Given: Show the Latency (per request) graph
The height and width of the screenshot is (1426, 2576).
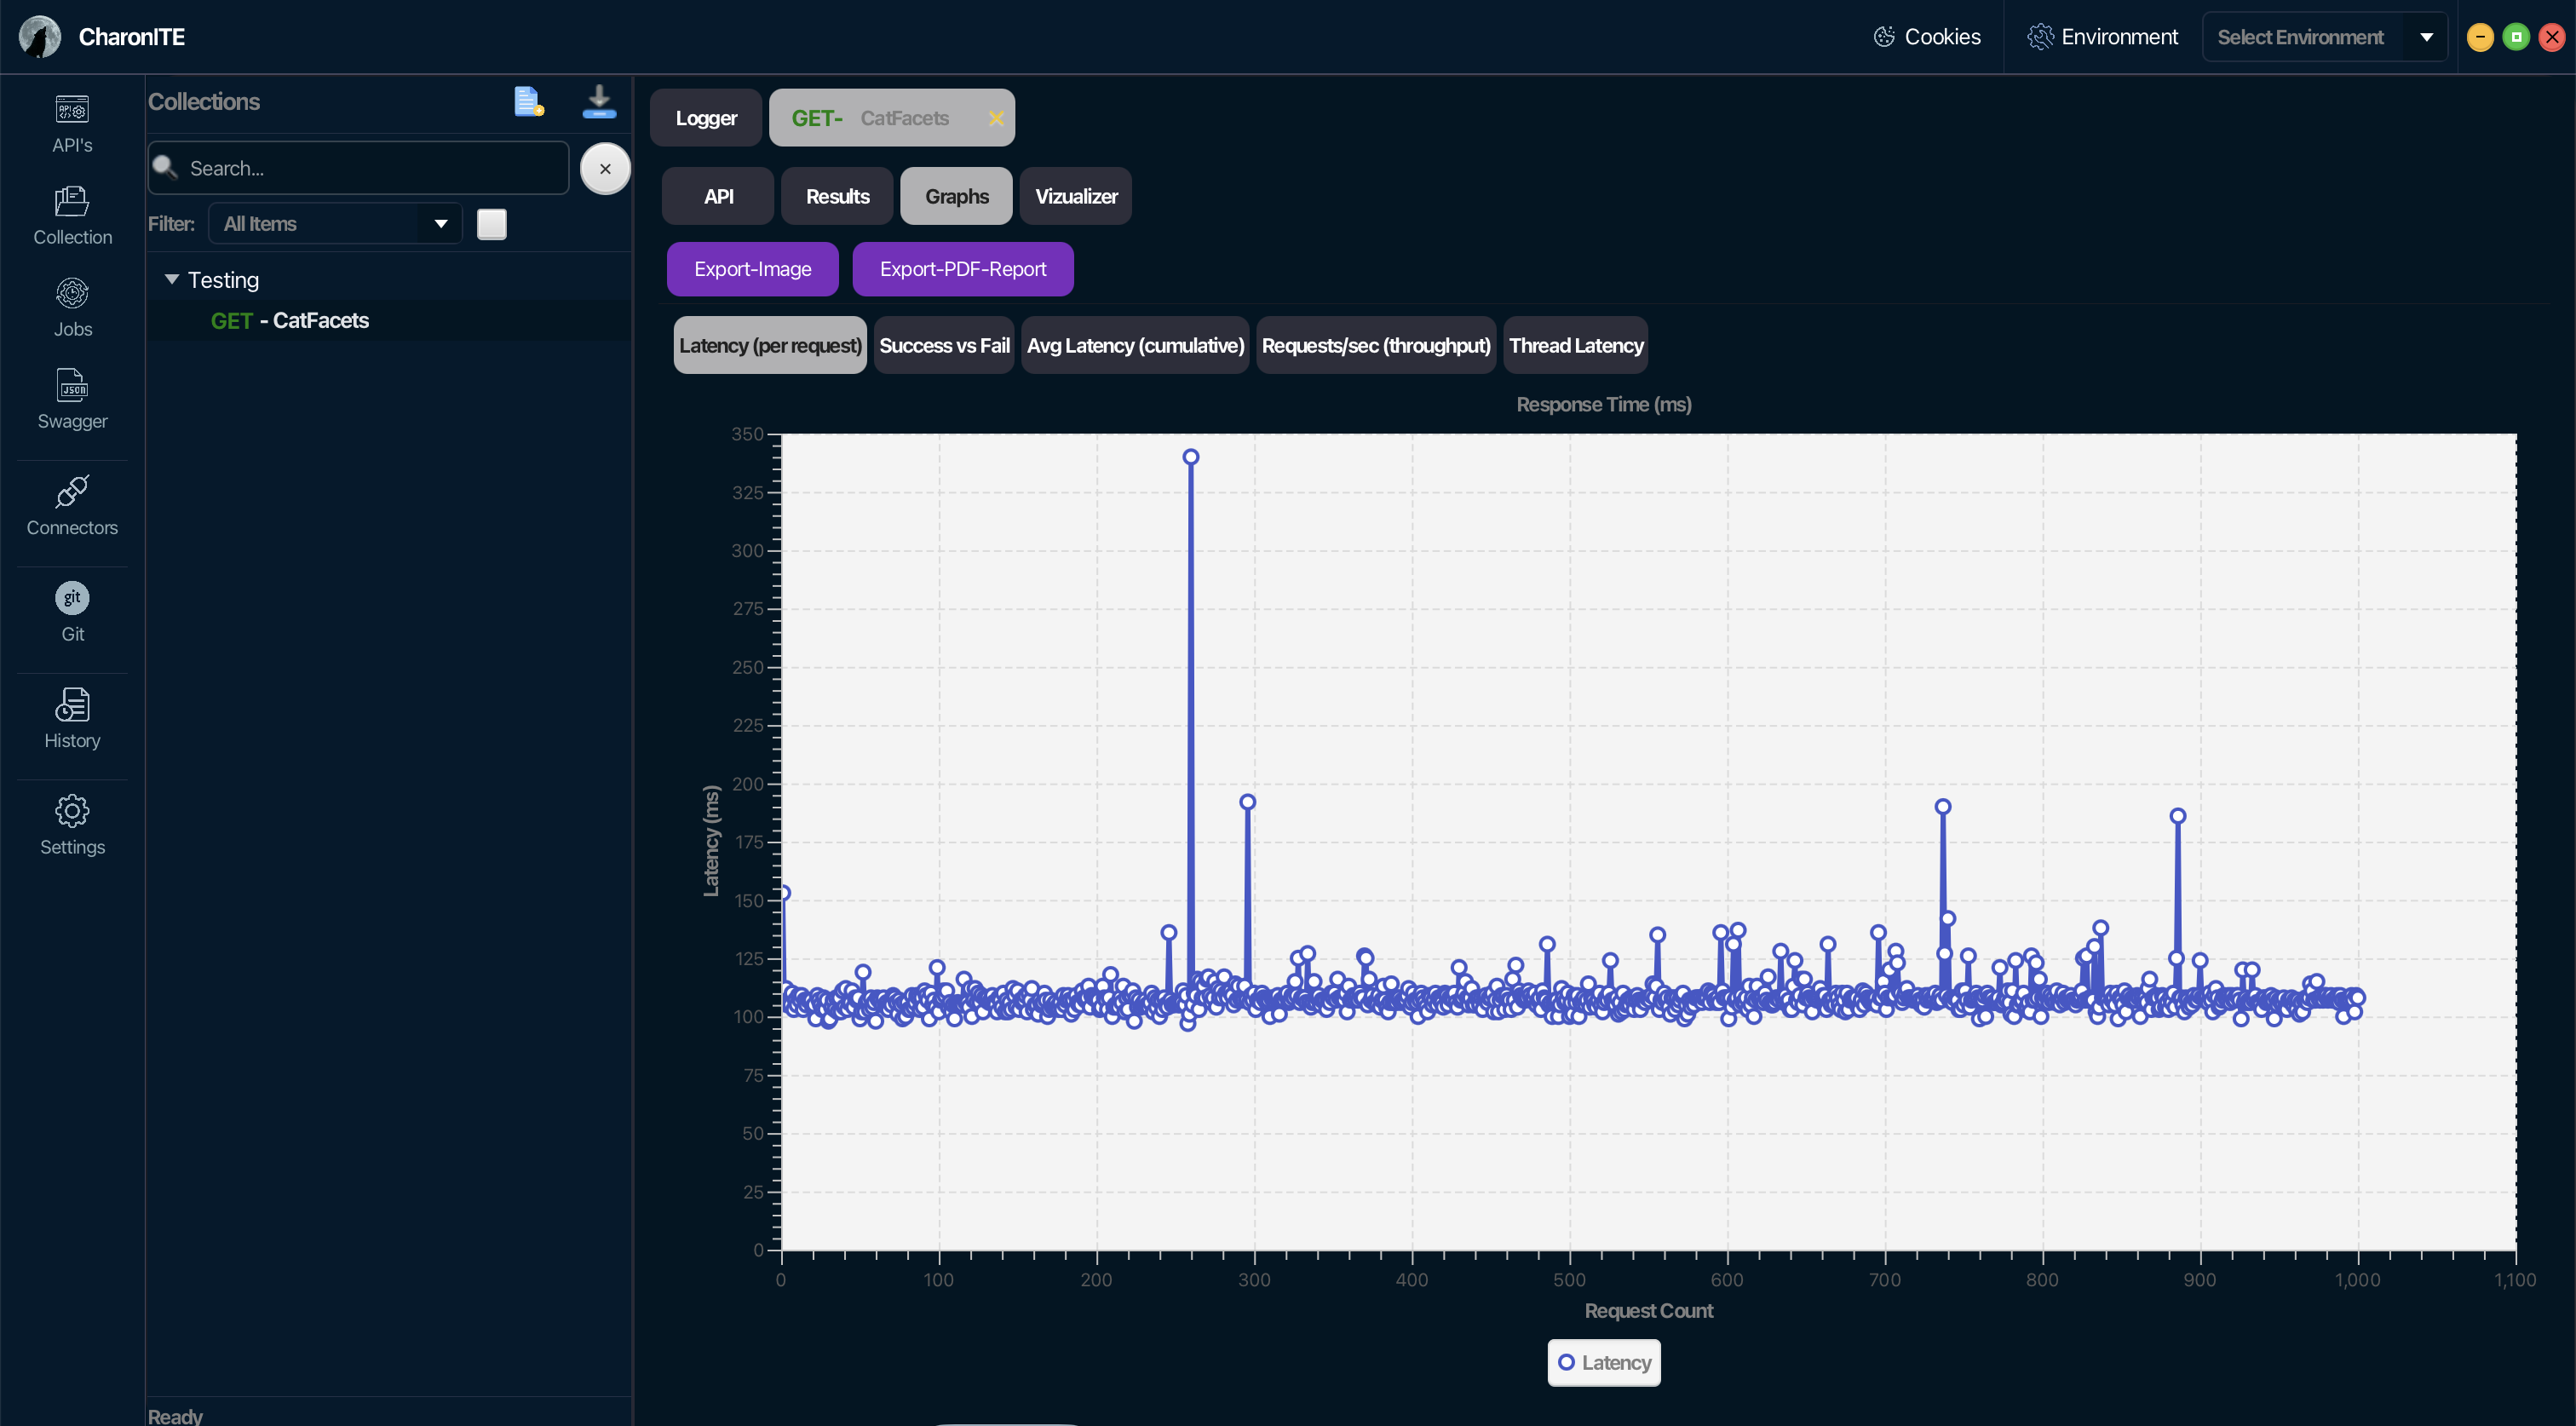Looking at the screenshot, I should point(770,345).
